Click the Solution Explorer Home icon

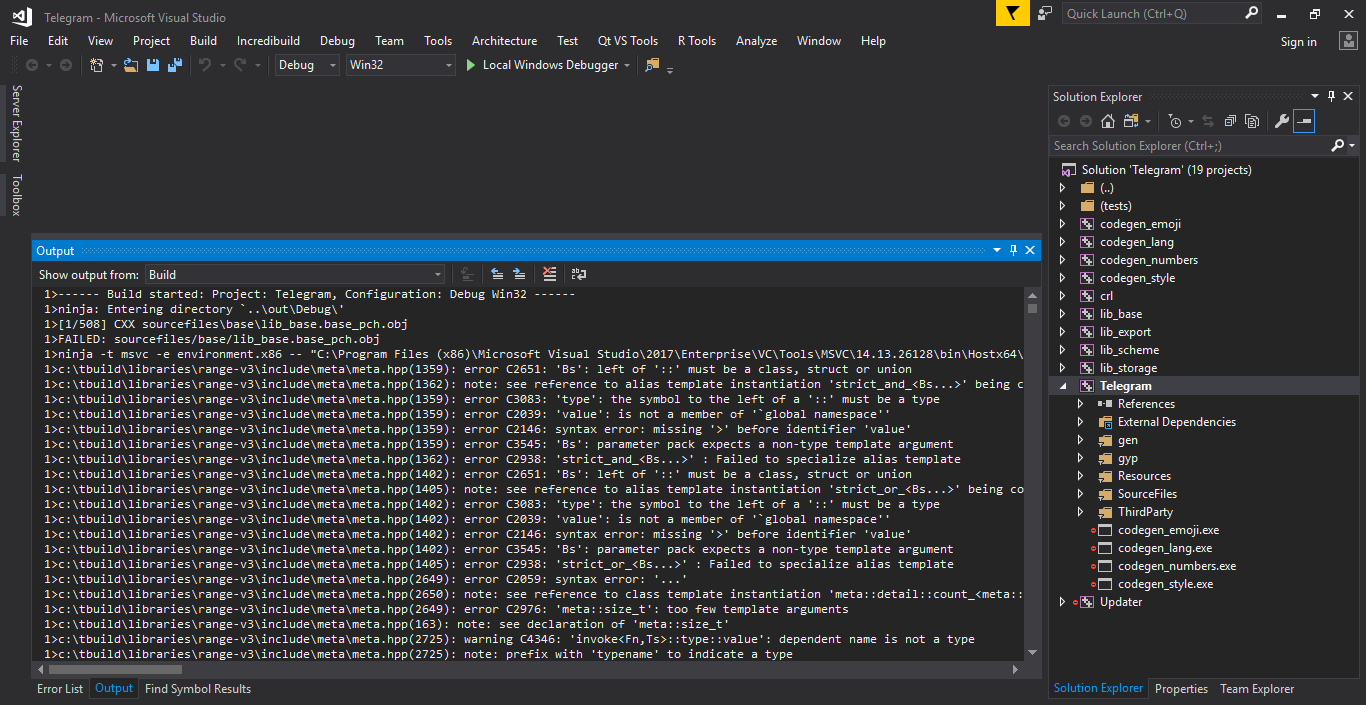pos(1107,121)
